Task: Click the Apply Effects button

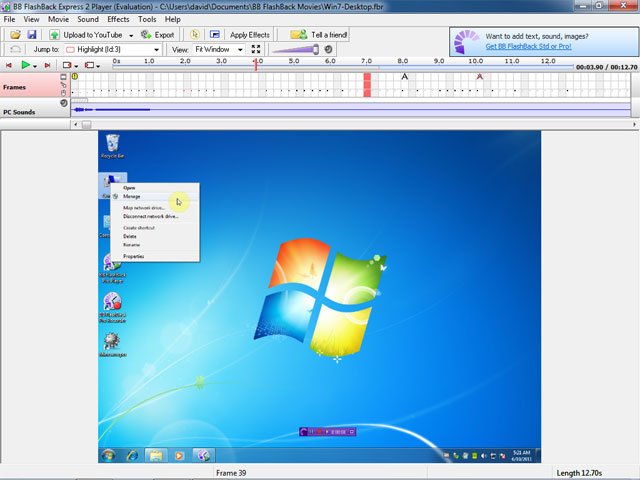Action: tap(249, 34)
